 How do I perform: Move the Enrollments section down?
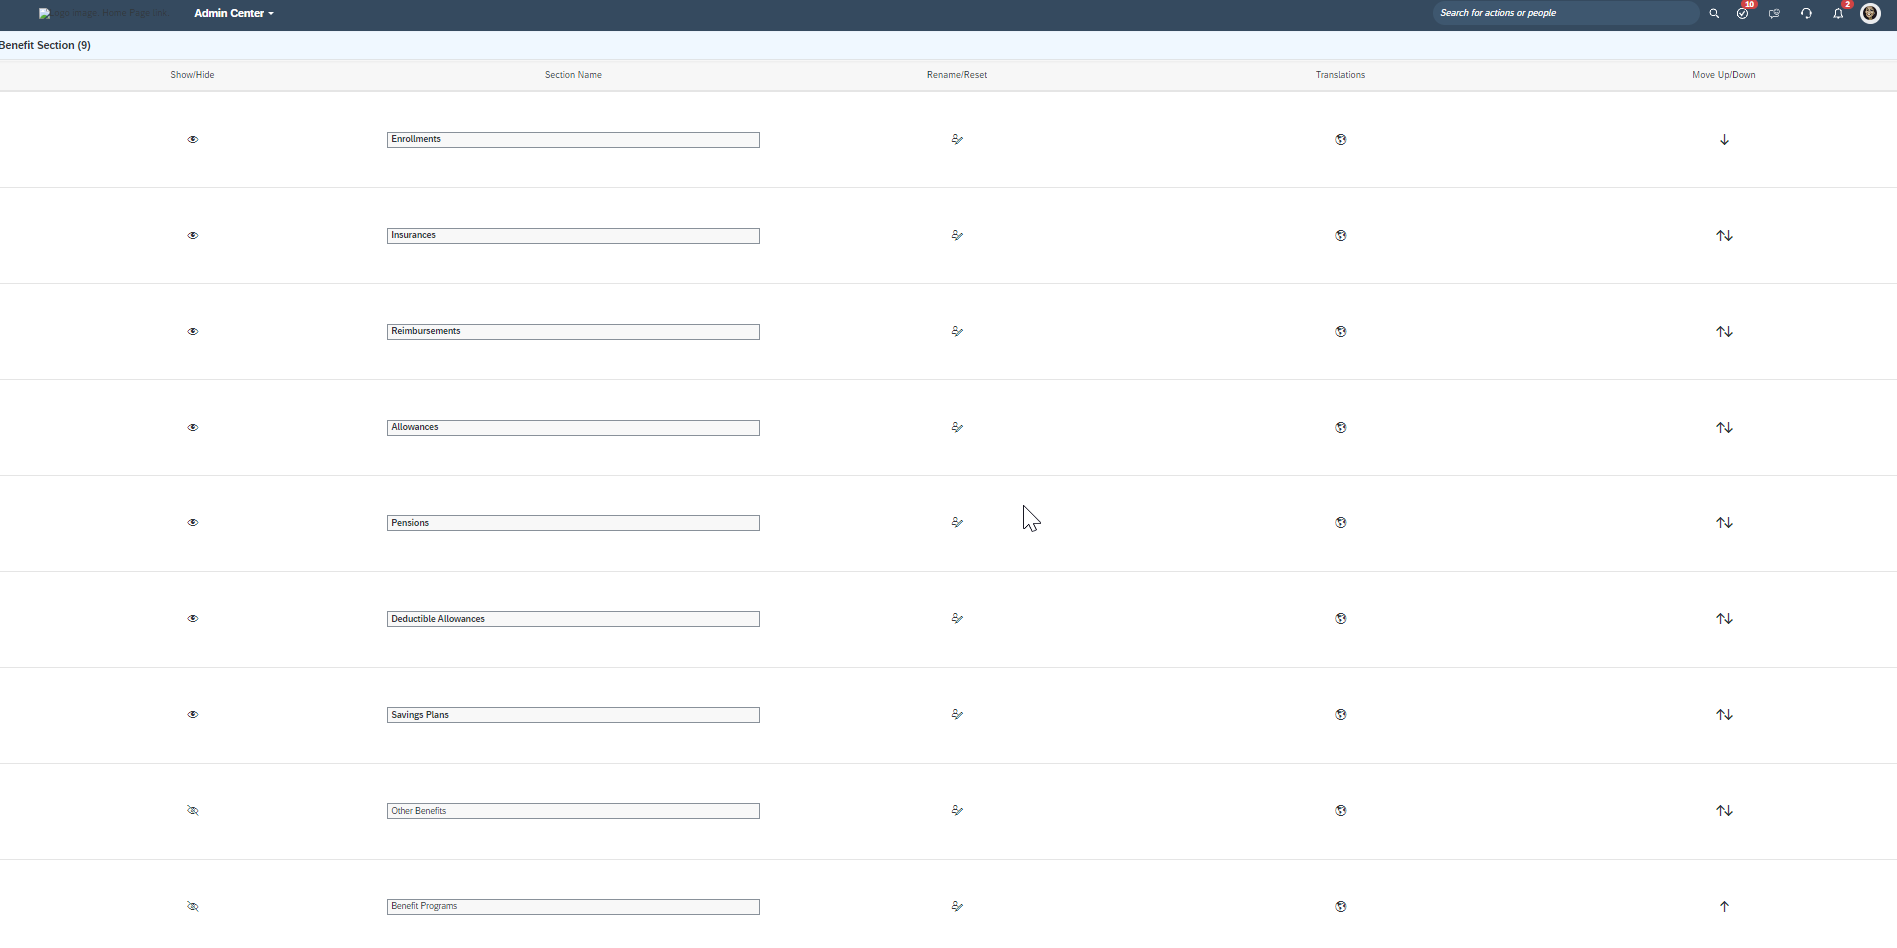1724,140
